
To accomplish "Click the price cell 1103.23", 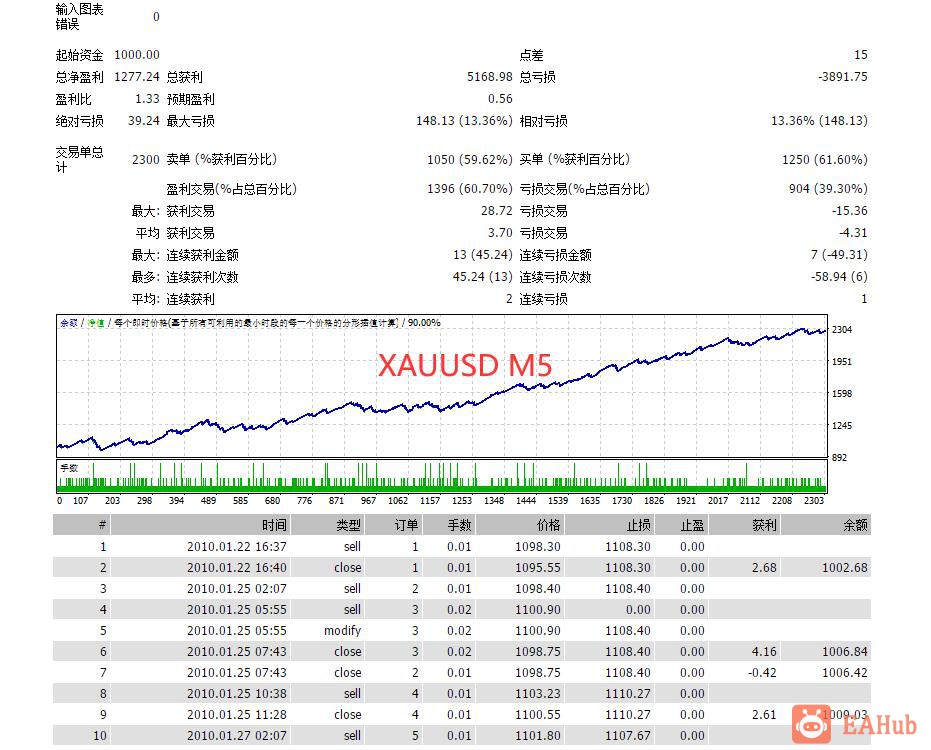I will point(538,694).
